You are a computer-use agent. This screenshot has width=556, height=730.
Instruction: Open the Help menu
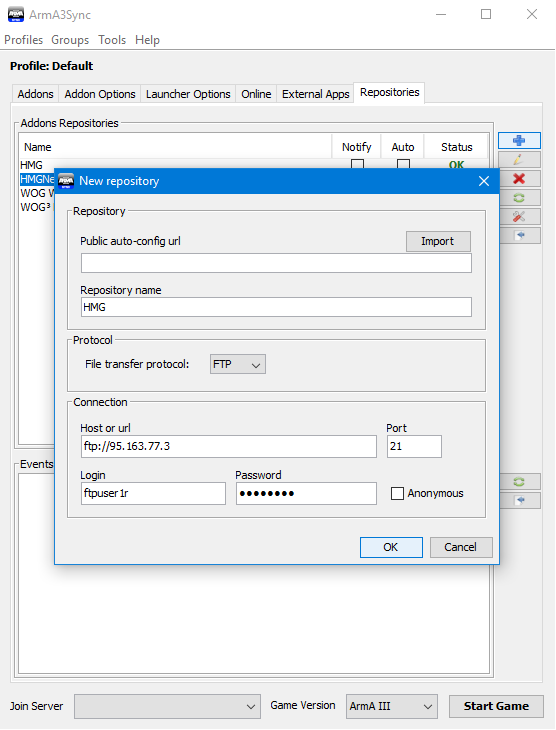click(147, 40)
